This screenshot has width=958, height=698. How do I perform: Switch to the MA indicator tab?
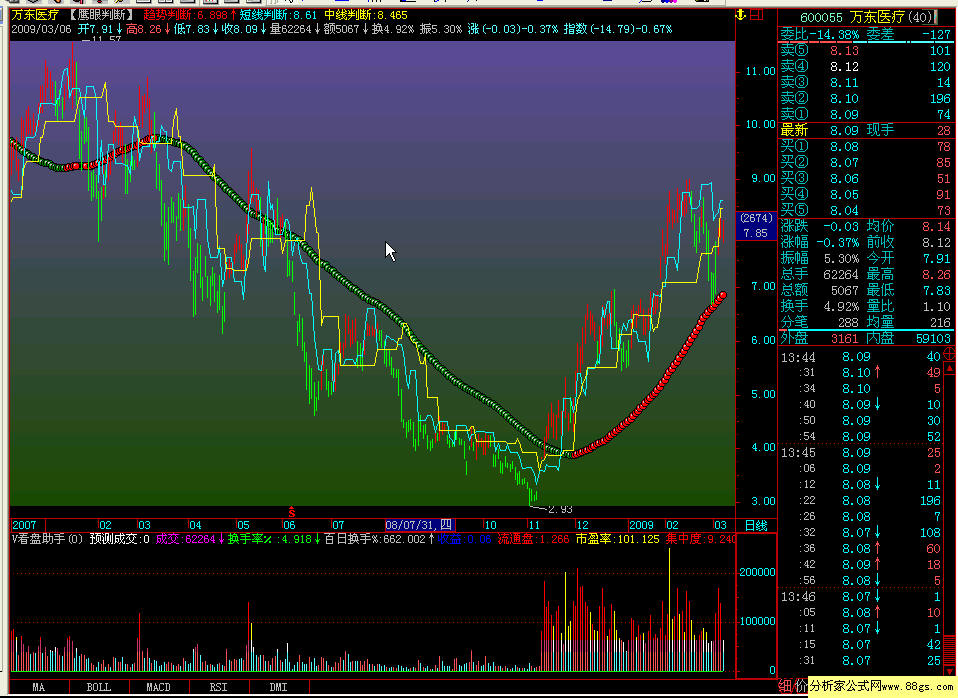pyautogui.click(x=38, y=688)
